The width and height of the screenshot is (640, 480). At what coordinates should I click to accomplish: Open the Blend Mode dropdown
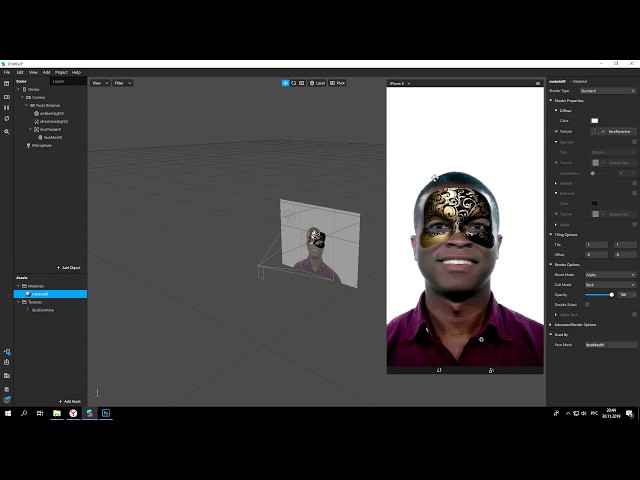[x=610, y=274]
